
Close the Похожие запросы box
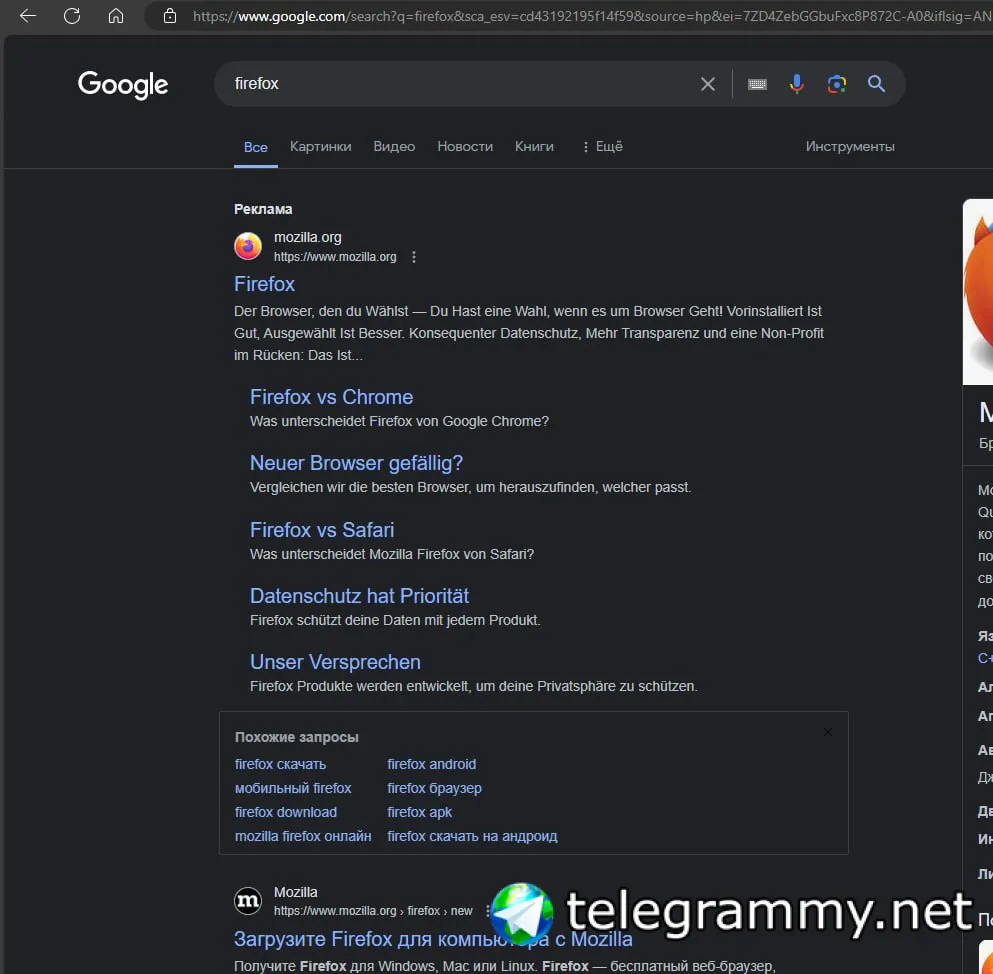click(x=828, y=732)
